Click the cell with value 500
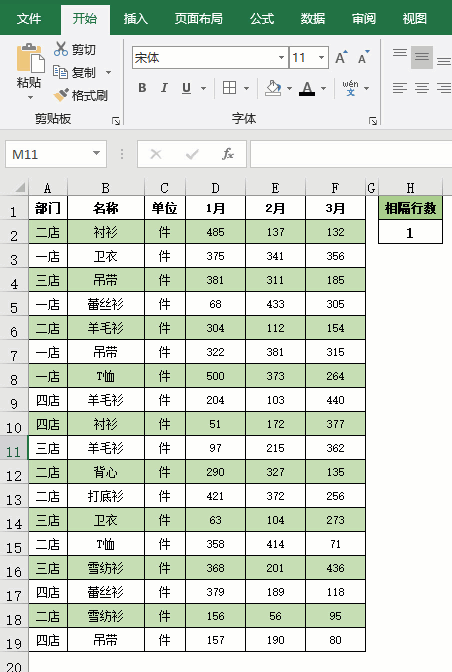The image size is (452, 672). 216,376
